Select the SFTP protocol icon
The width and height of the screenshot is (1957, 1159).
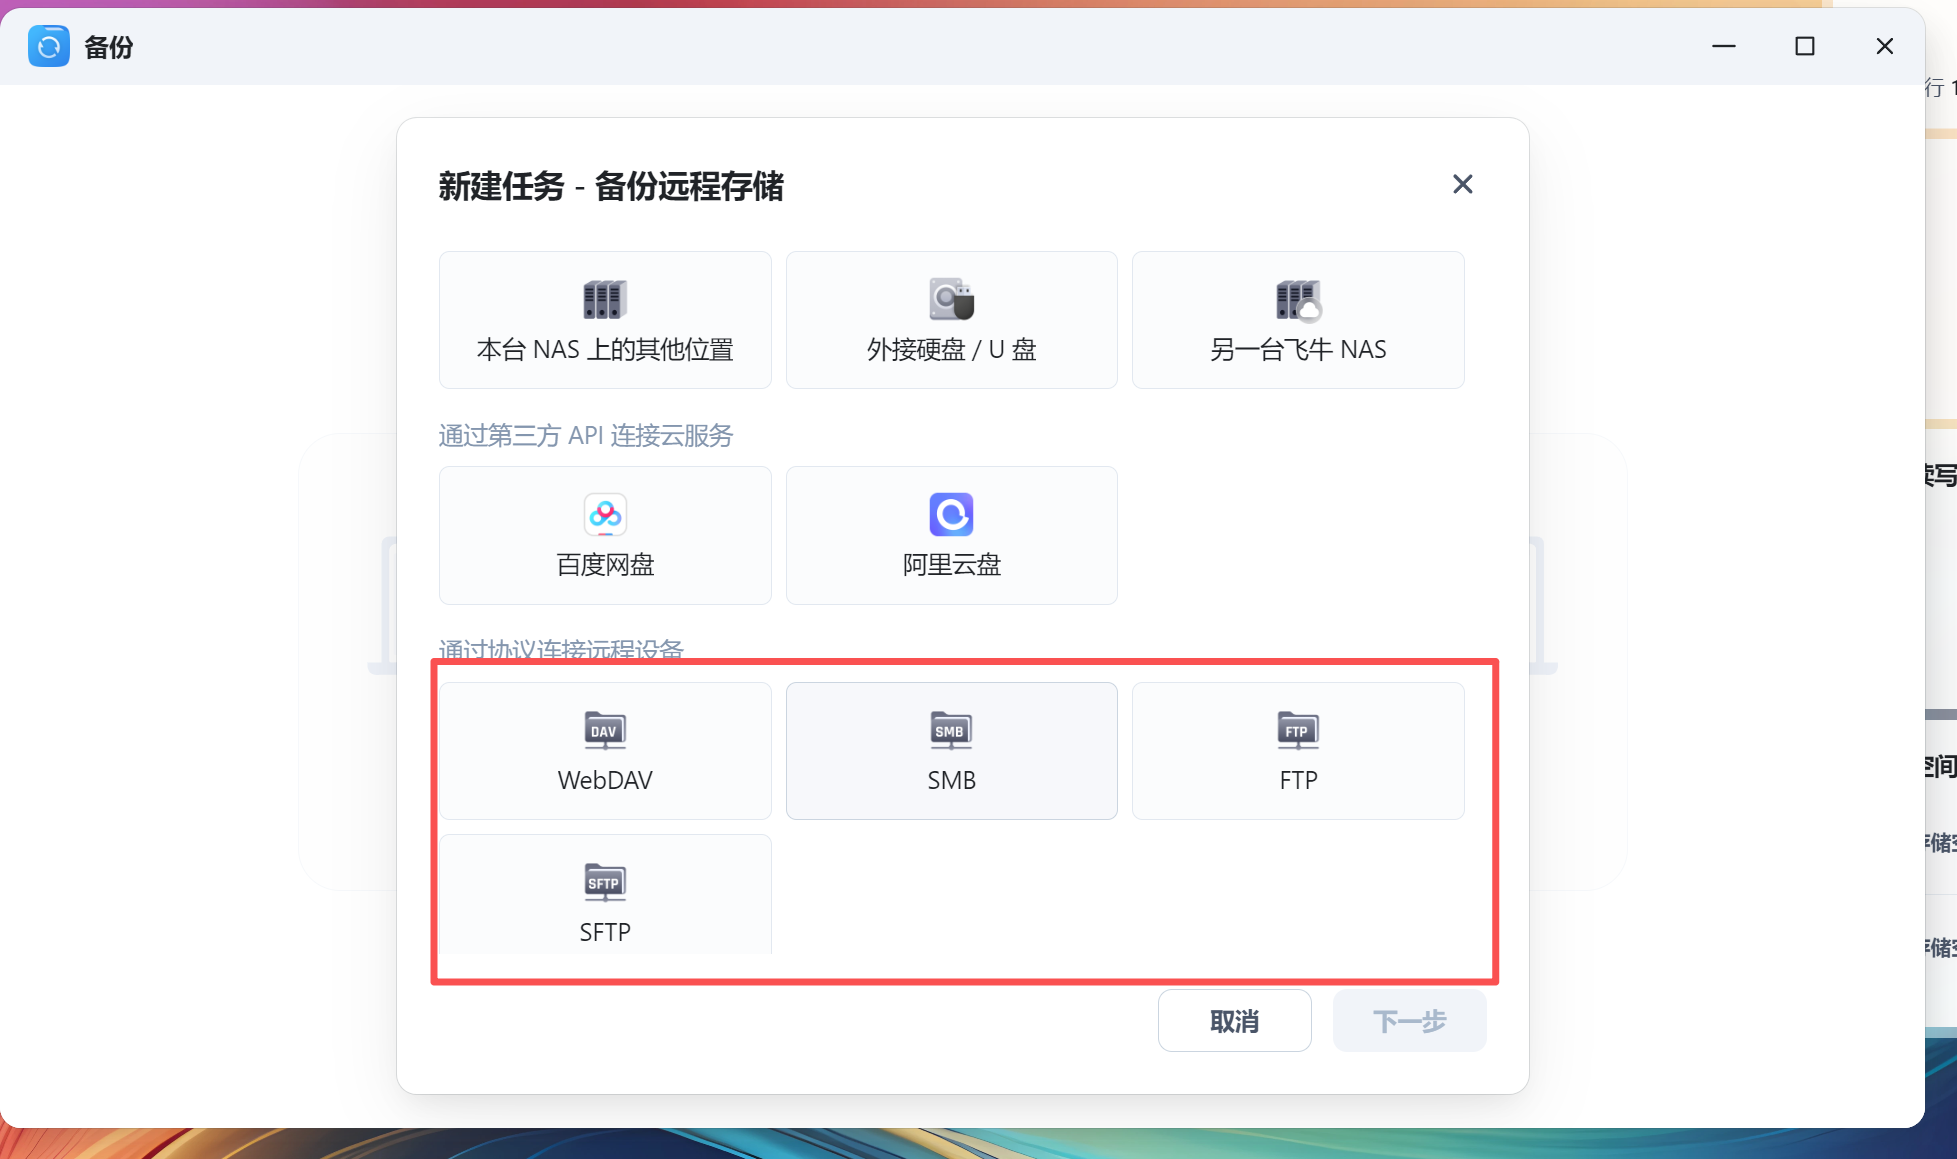tap(604, 882)
